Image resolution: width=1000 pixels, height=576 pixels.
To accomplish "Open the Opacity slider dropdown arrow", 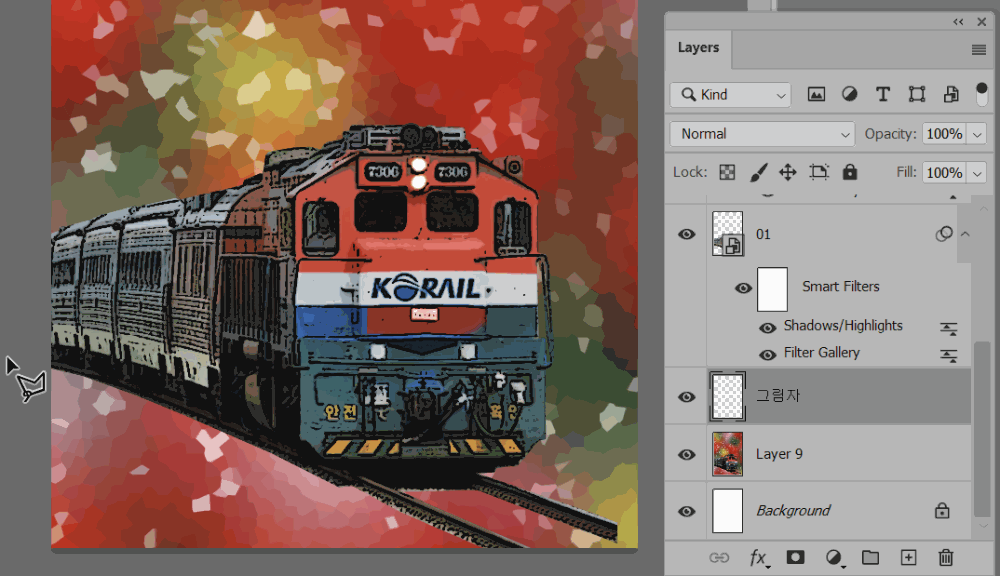I will pyautogui.click(x=977, y=134).
